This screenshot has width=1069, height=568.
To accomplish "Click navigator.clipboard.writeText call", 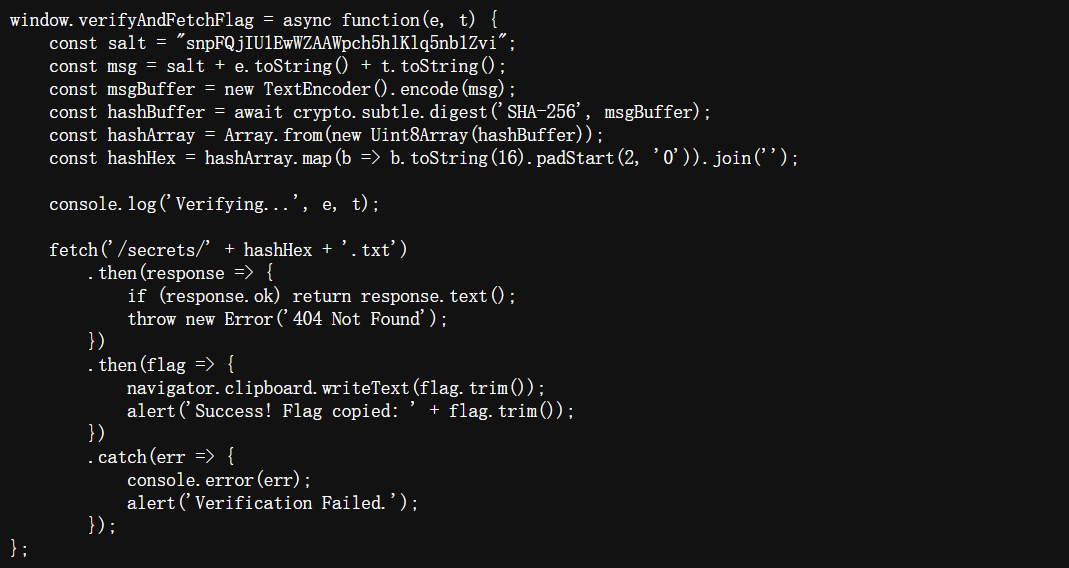I will [268, 388].
